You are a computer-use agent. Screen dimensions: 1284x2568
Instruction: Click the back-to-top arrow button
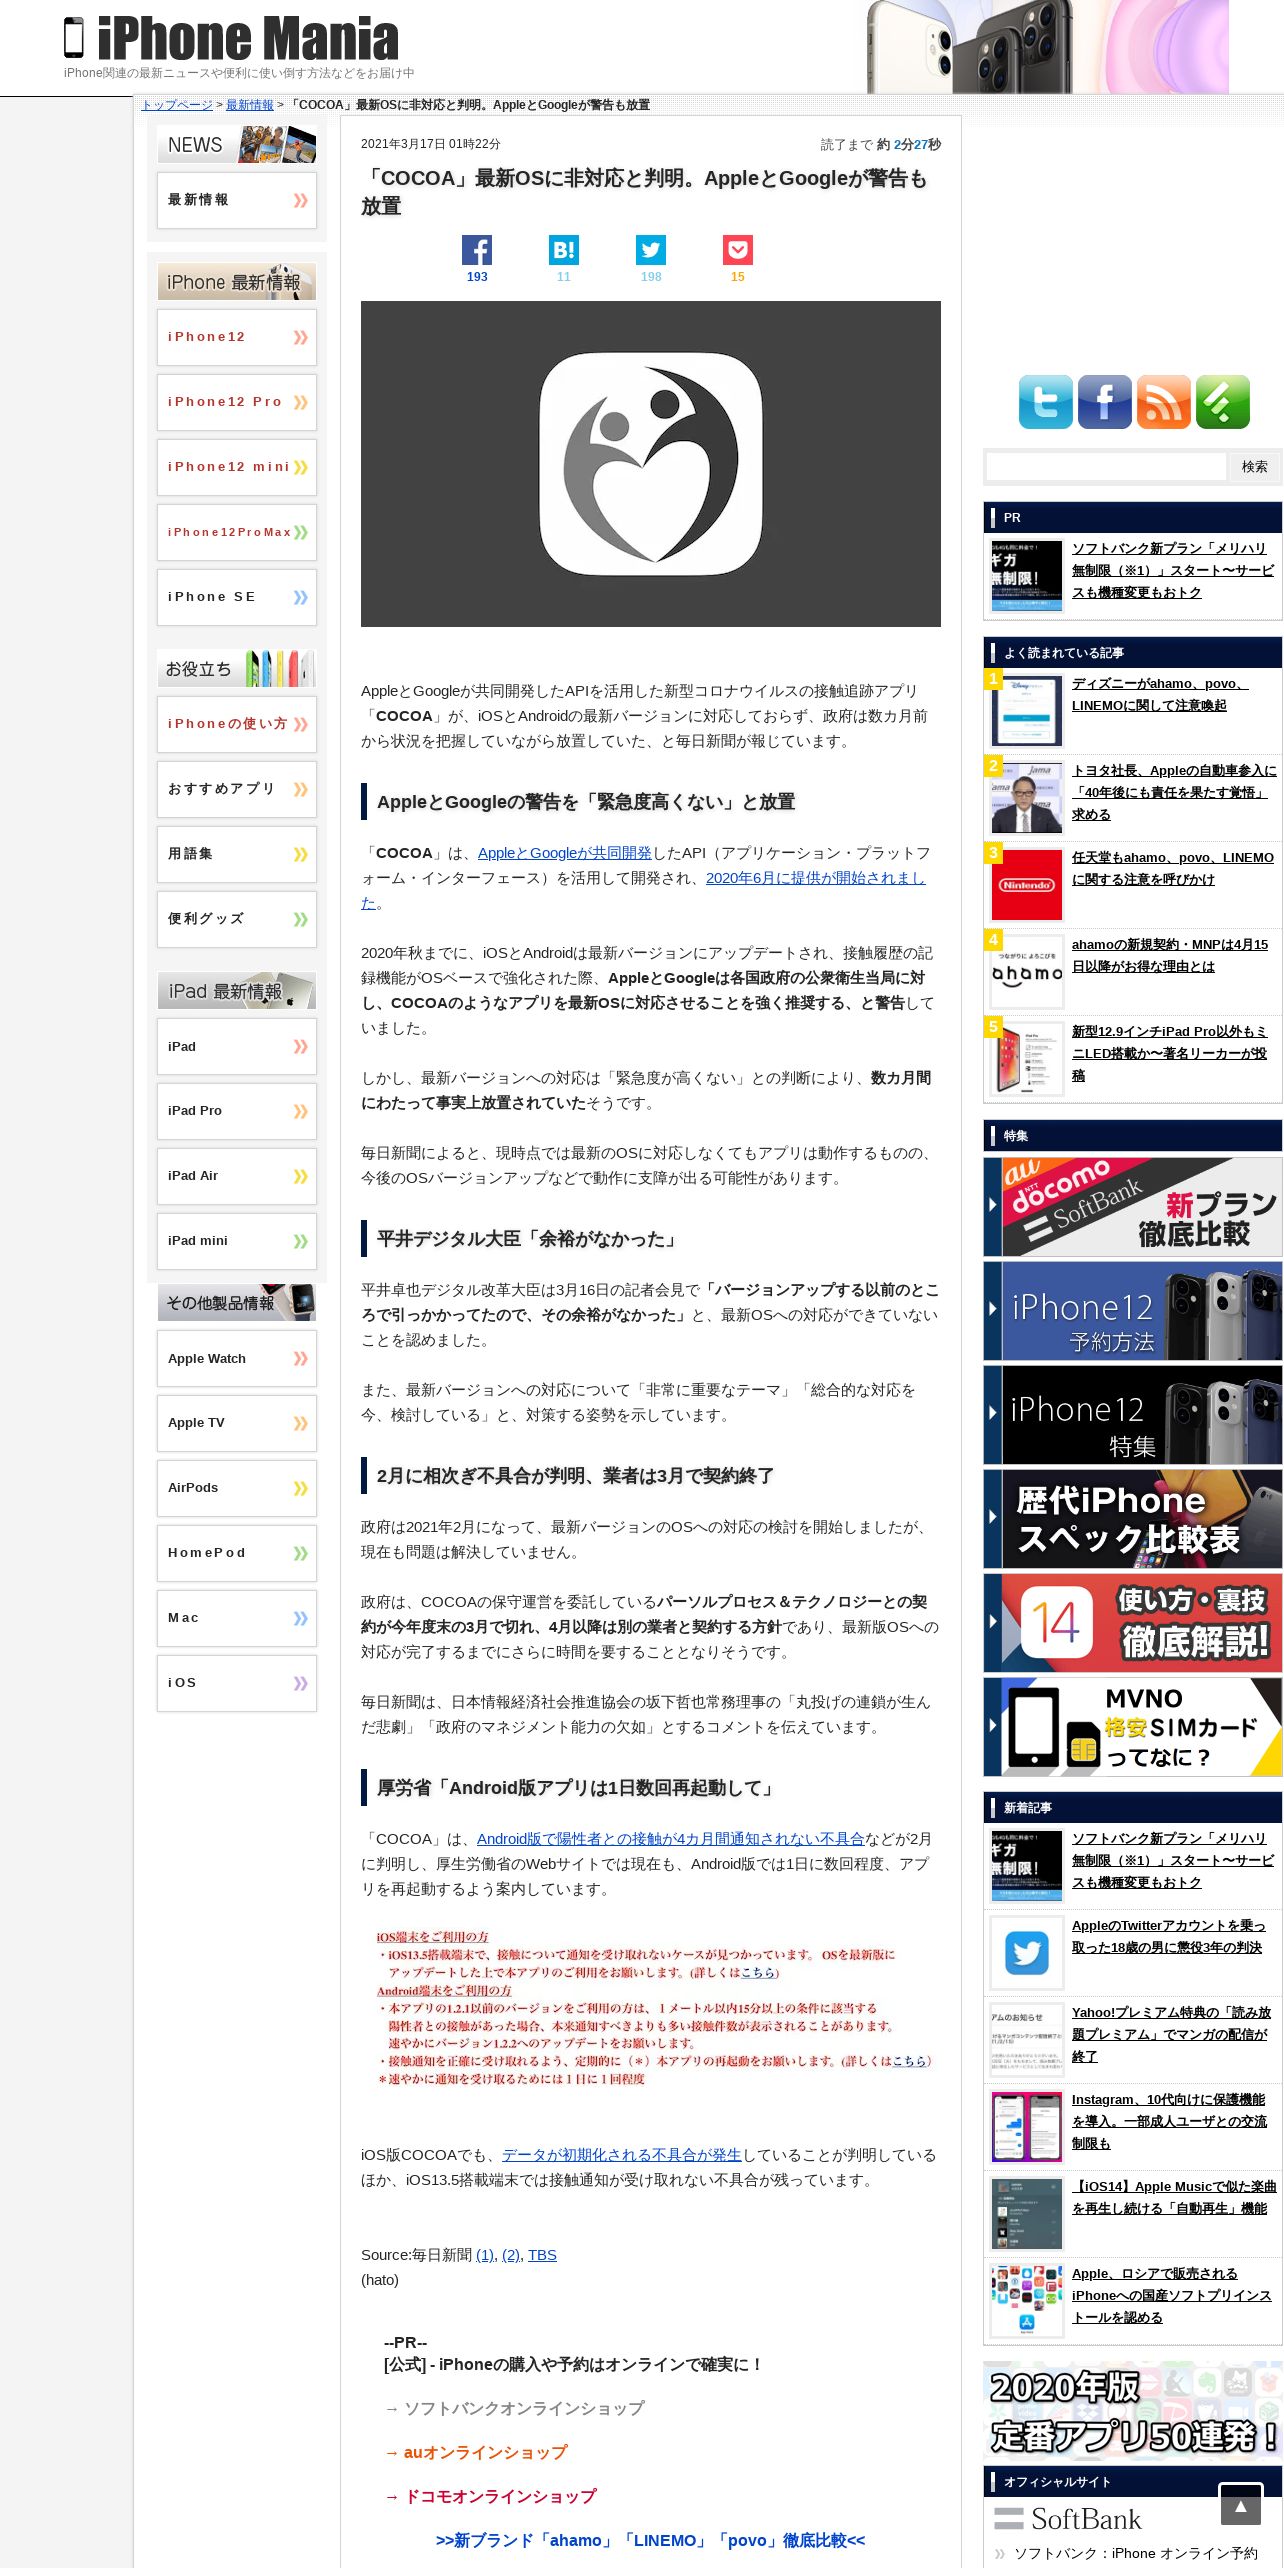1240,2504
